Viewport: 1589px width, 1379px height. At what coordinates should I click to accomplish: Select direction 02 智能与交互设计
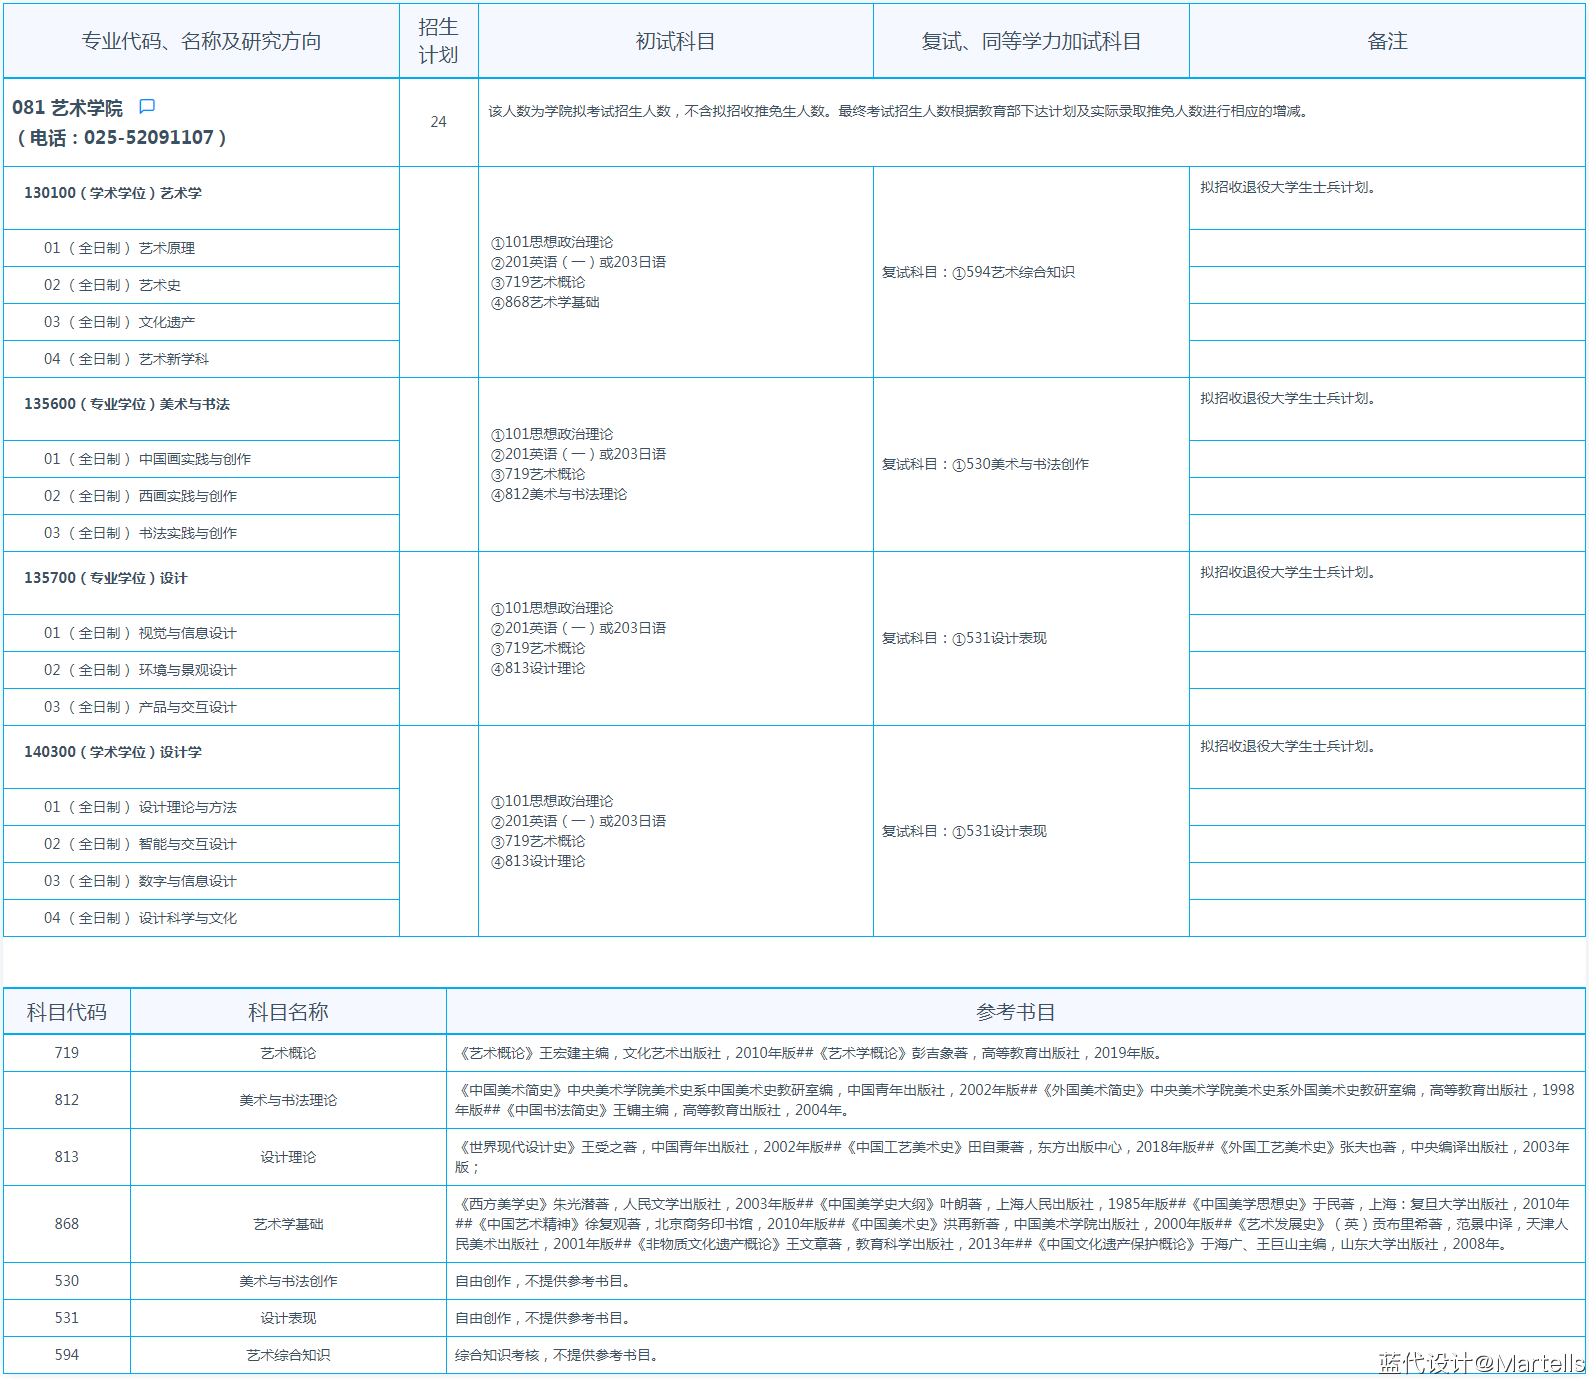(x=140, y=844)
